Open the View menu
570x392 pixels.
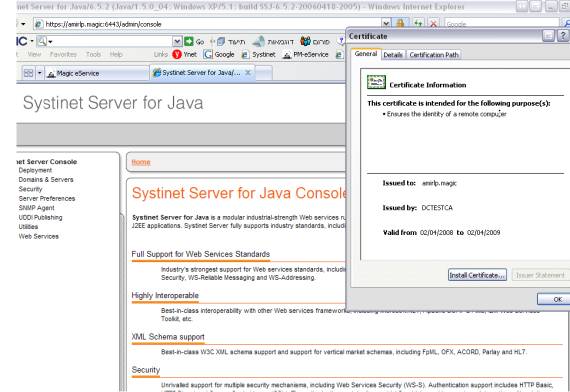[35, 55]
